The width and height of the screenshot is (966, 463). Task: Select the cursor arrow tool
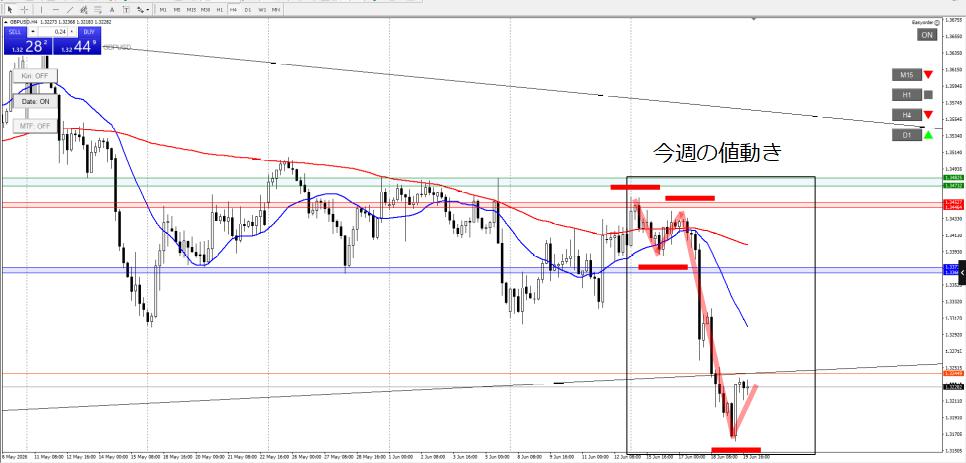click(10, 9)
